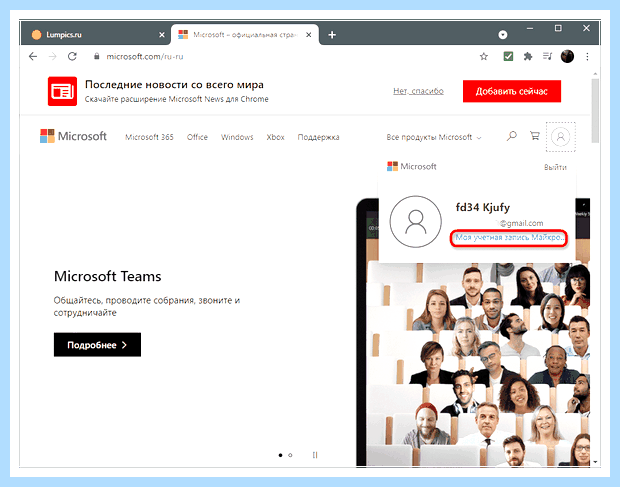Click the account user icon in header
The height and width of the screenshot is (487, 620).
[x=561, y=137]
